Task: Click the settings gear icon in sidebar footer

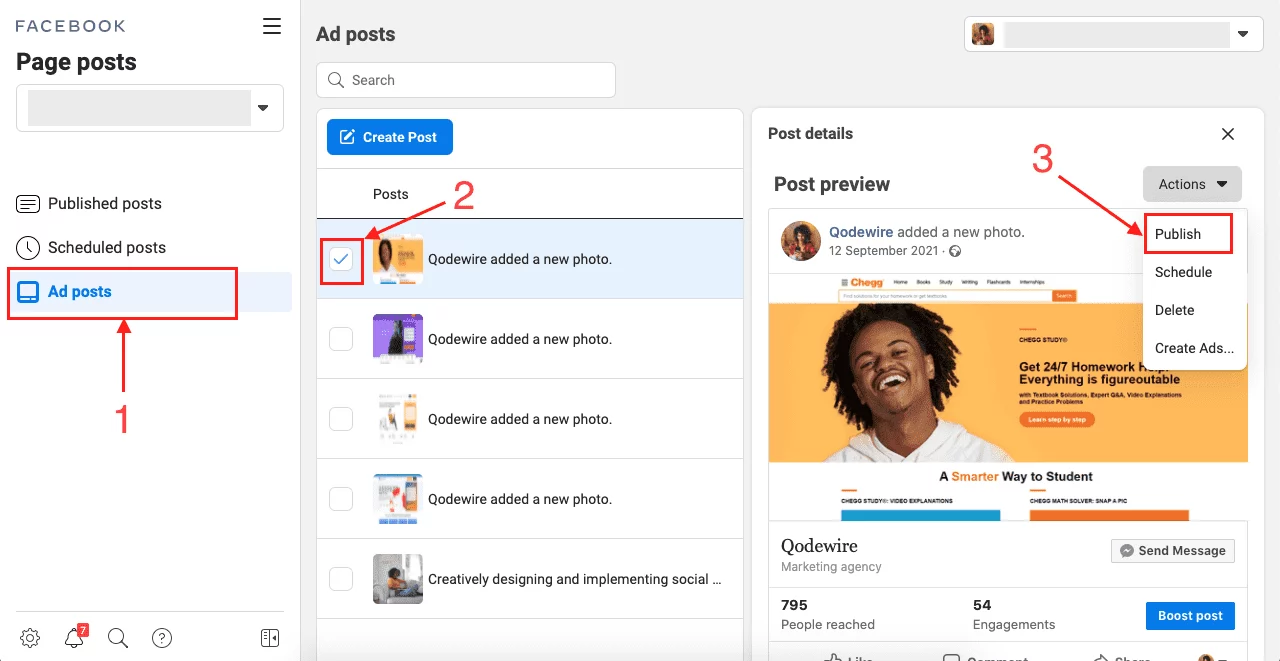Action: coord(30,638)
